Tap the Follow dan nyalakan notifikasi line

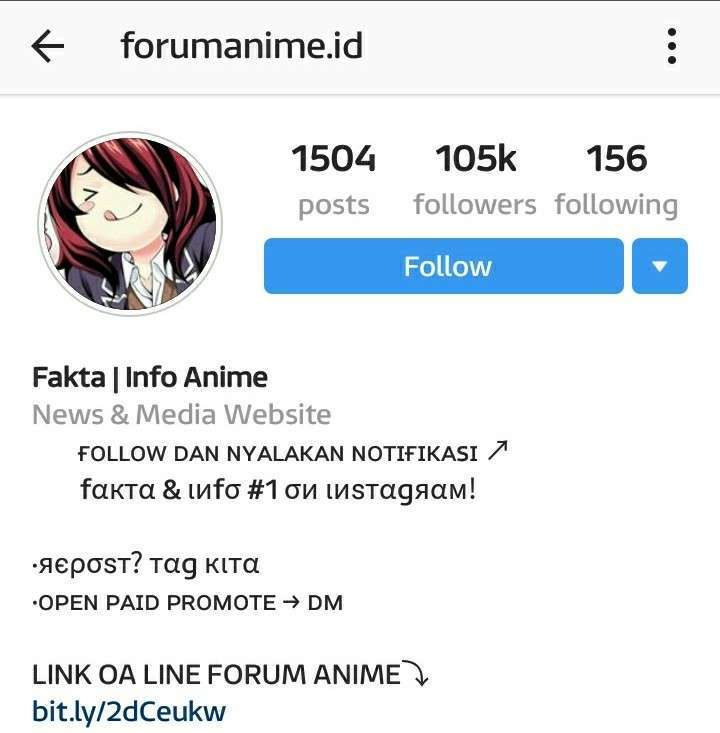(x=293, y=453)
